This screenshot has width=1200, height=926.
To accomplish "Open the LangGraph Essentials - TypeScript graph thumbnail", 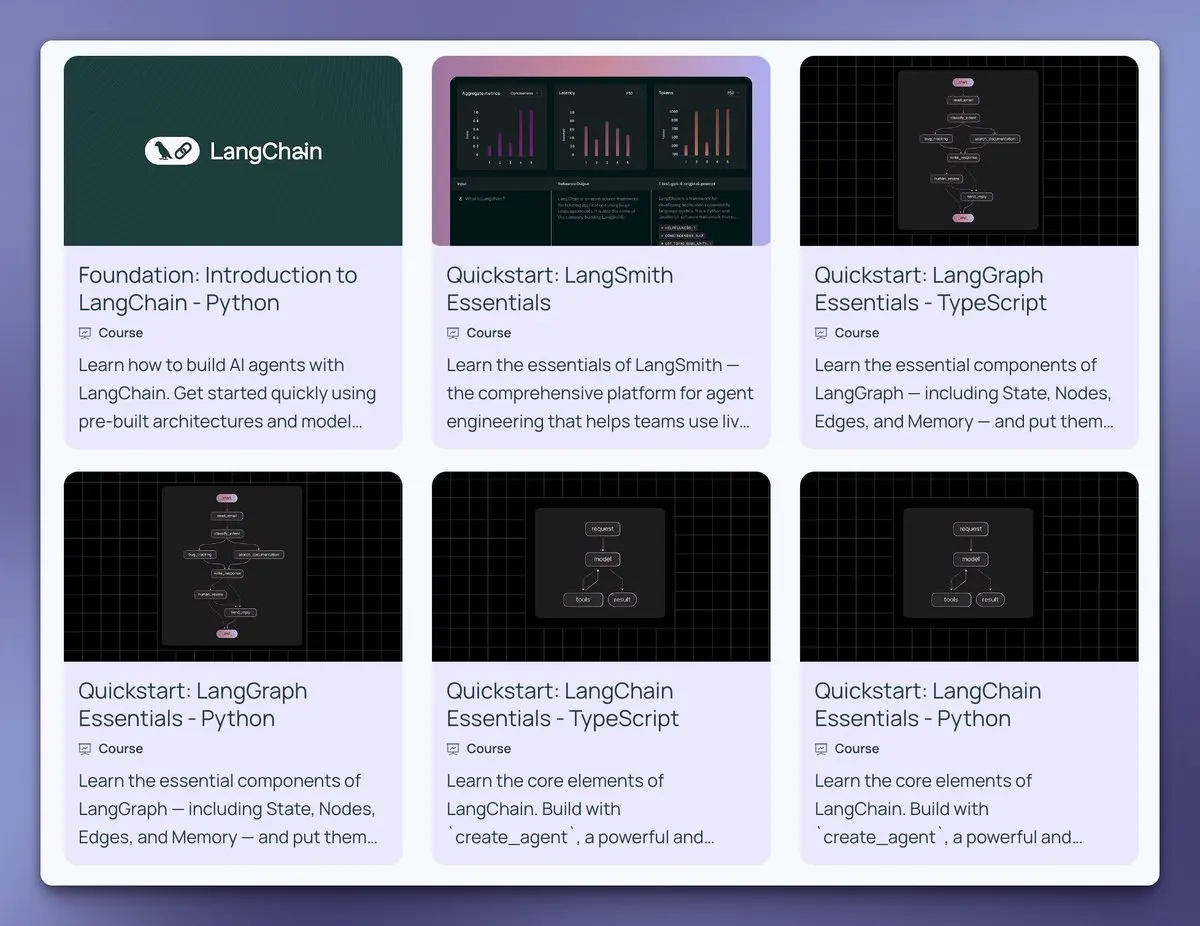I will (x=968, y=150).
